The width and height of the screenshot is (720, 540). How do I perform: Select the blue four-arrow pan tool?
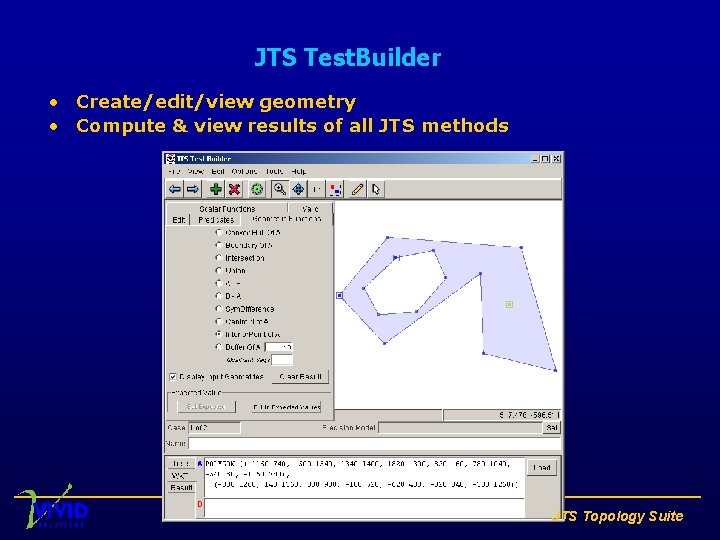point(298,189)
